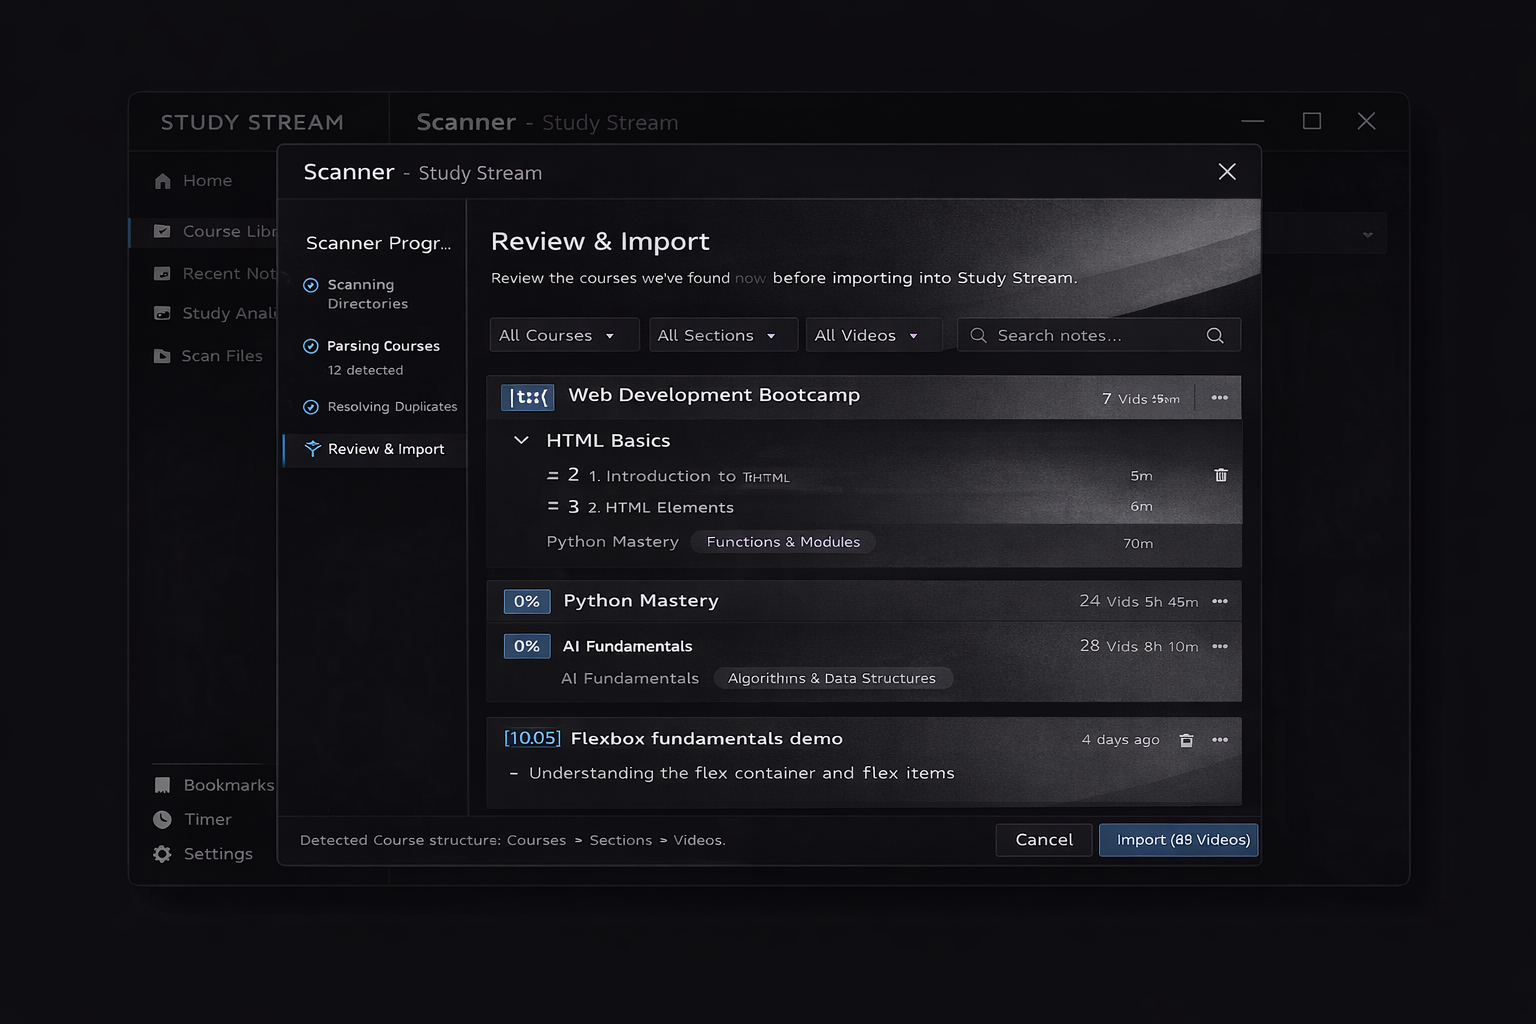The height and width of the screenshot is (1024, 1536).
Task: Select Review & Import step
Action: (x=375, y=450)
